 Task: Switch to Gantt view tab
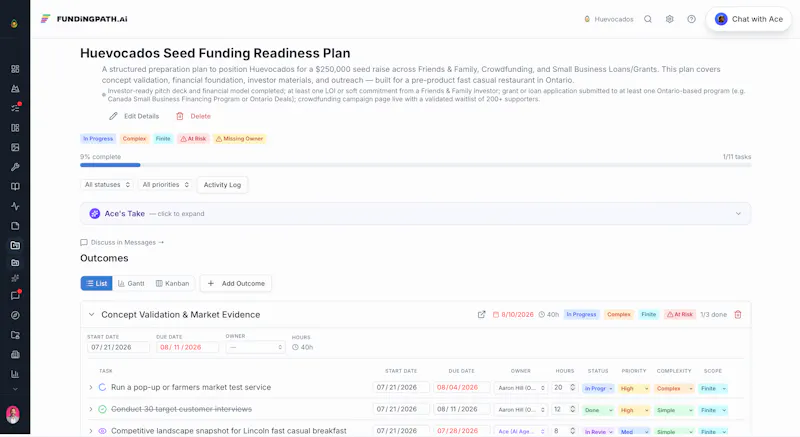pos(131,284)
